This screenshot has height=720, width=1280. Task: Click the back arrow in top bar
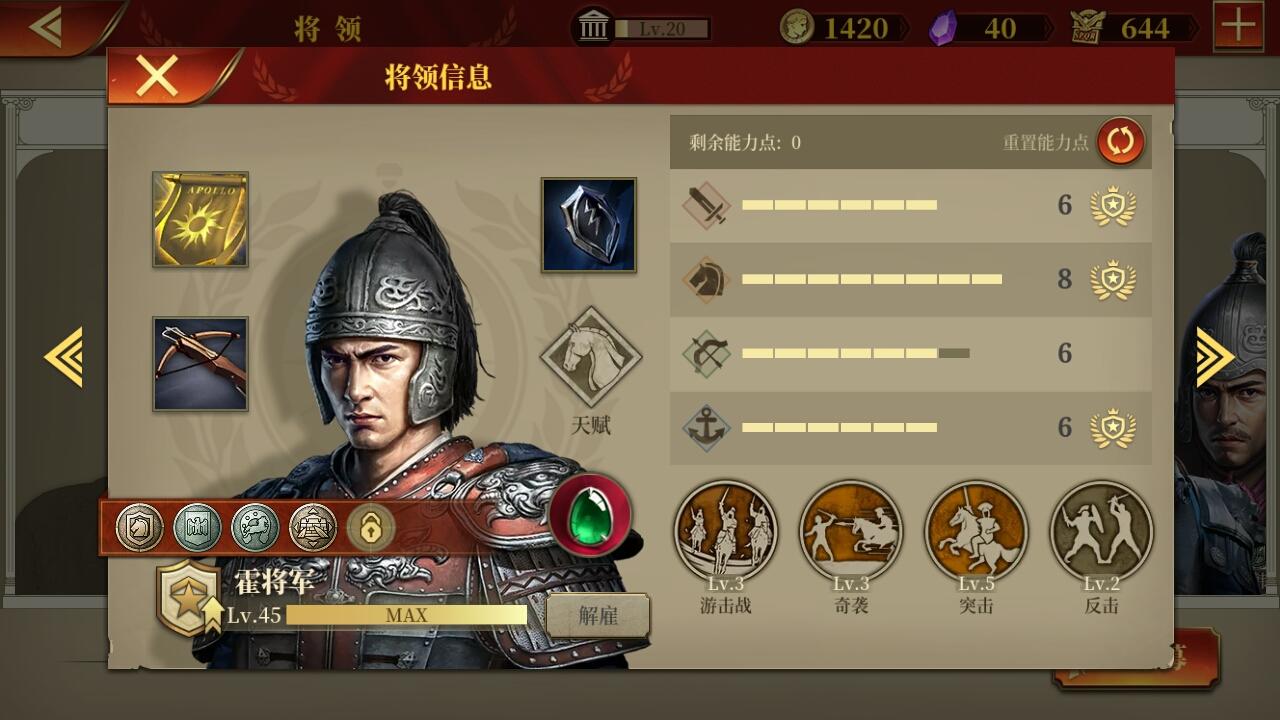(45, 27)
